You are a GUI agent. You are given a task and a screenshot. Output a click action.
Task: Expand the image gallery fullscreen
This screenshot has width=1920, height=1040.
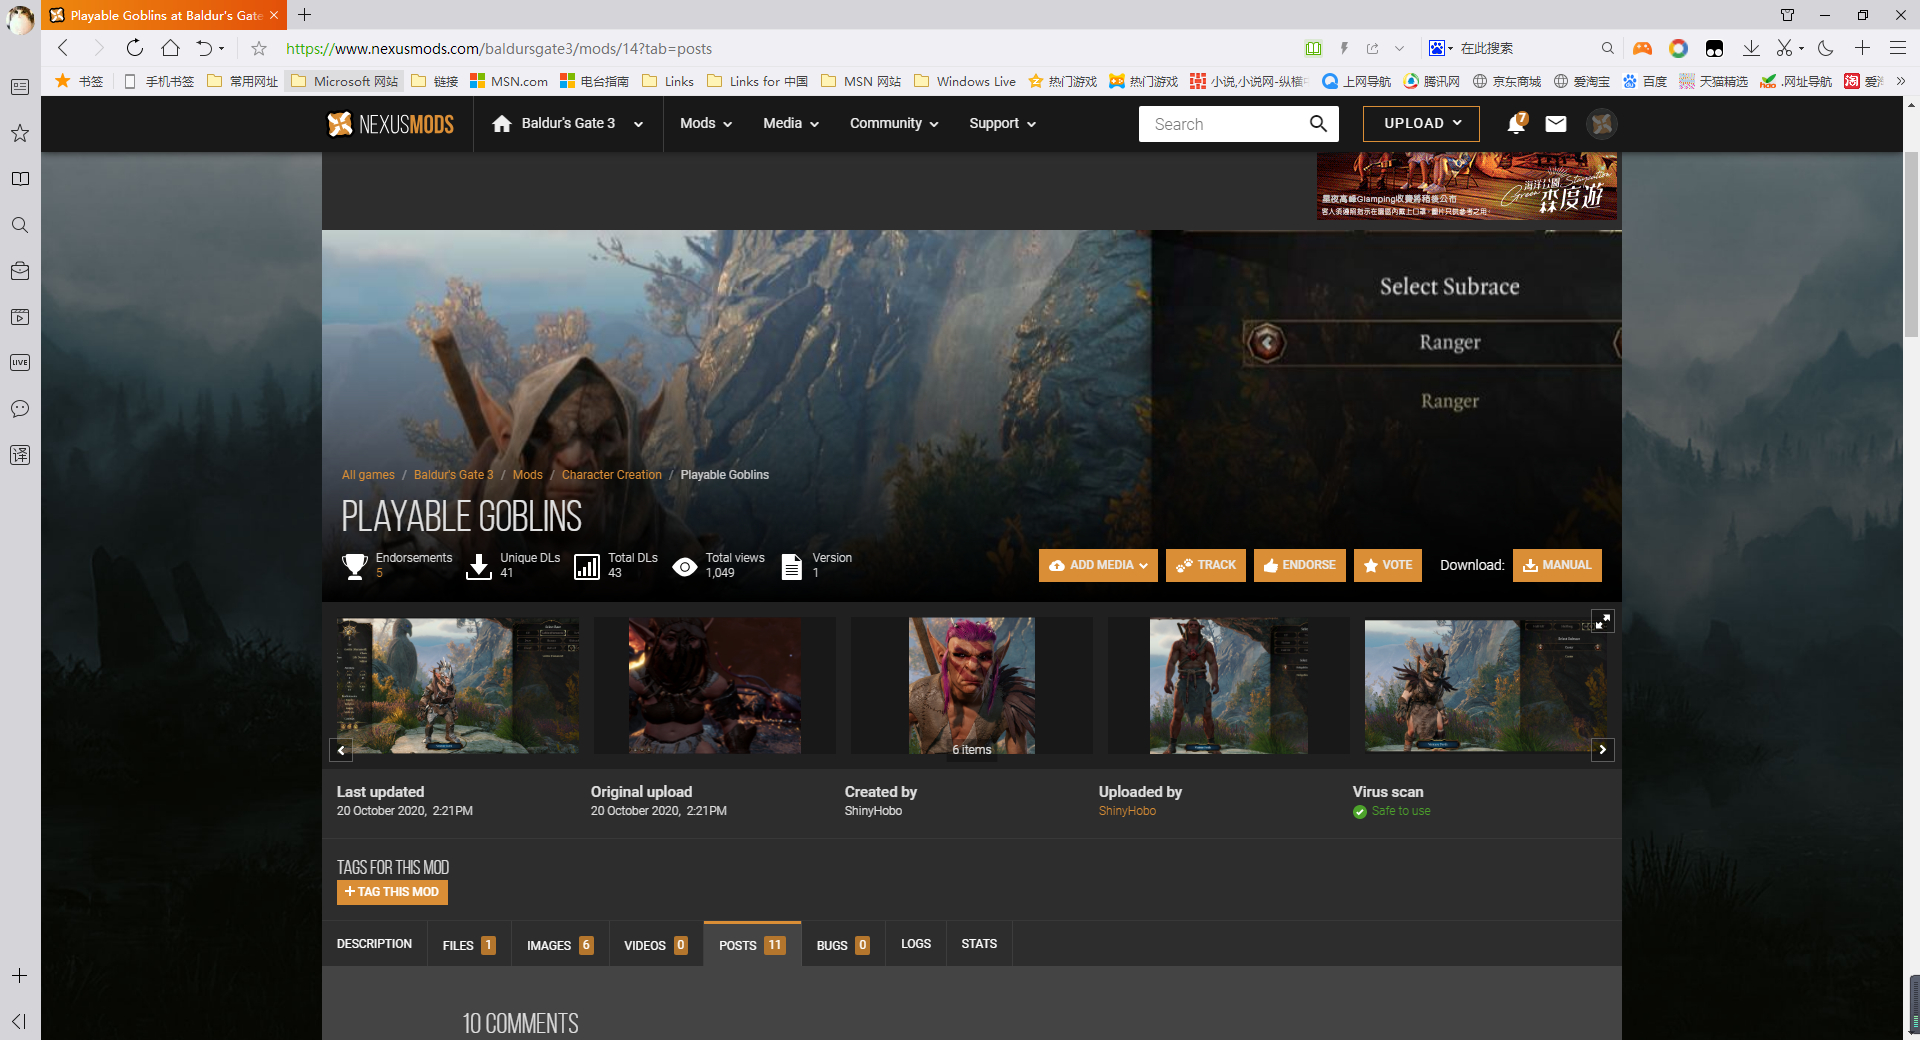(x=1603, y=621)
